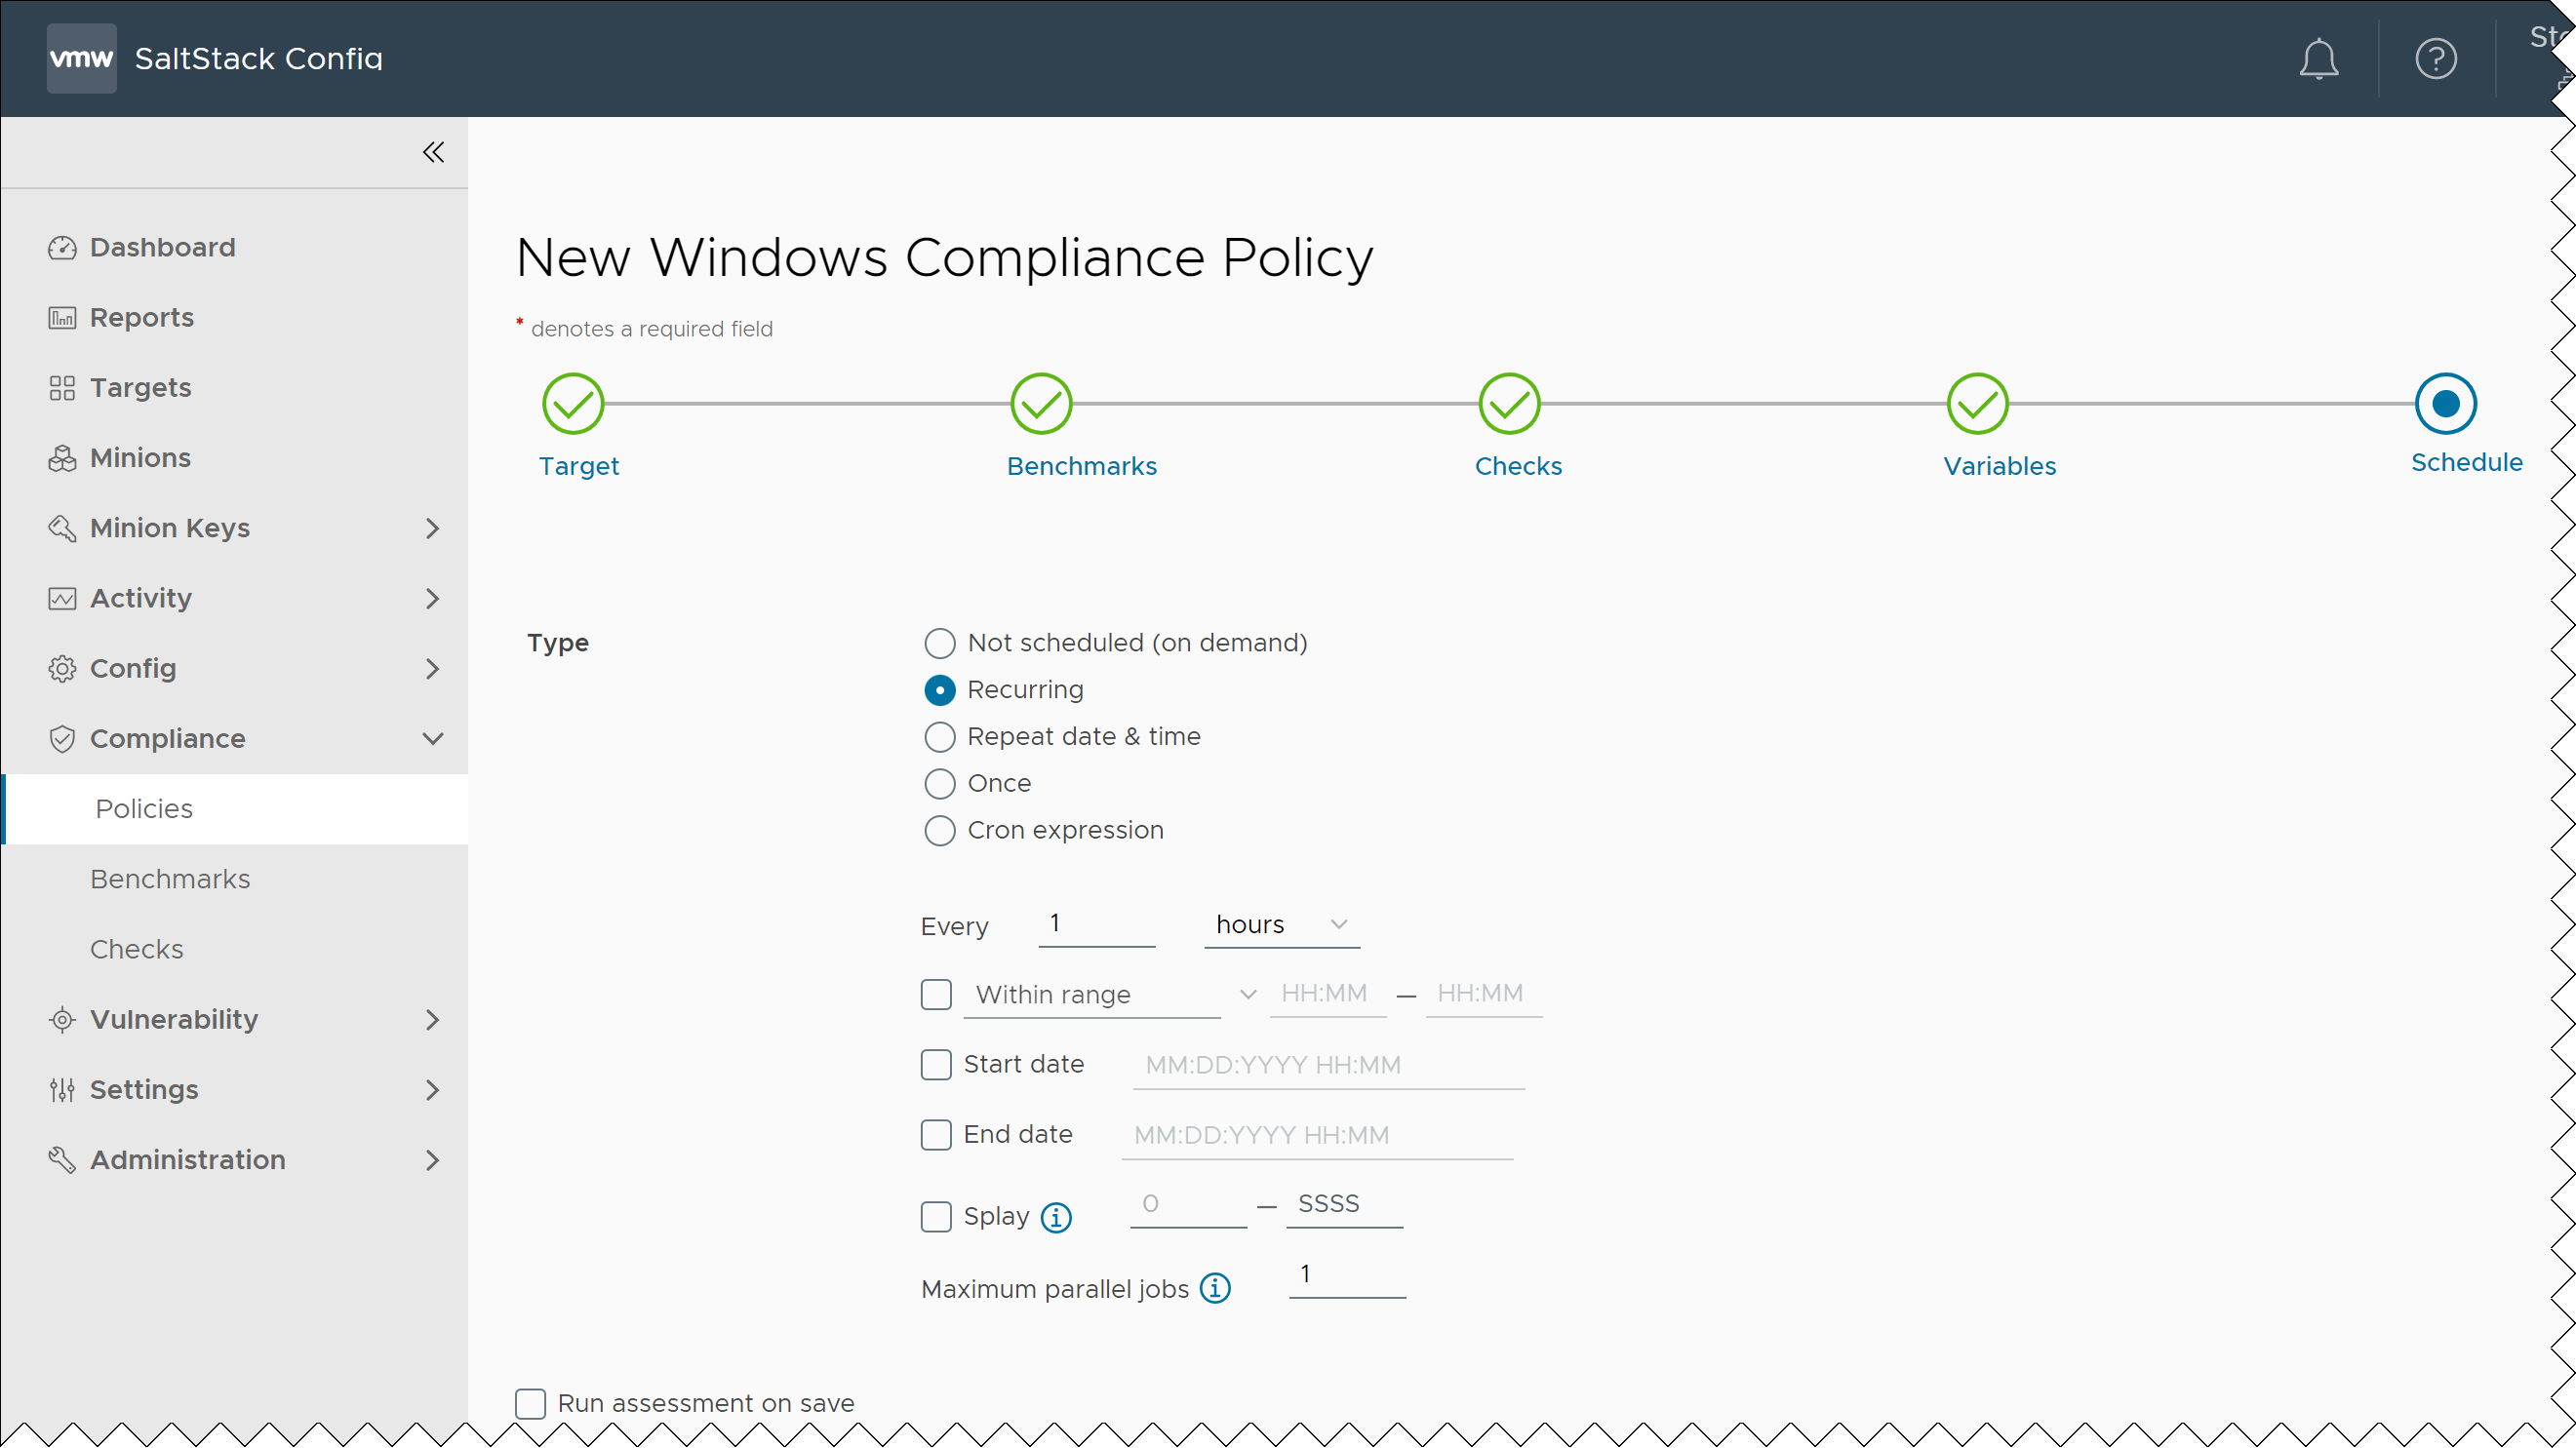Click the green Target step checkmark
Viewport: 2576px width, 1448px height.
(x=573, y=404)
